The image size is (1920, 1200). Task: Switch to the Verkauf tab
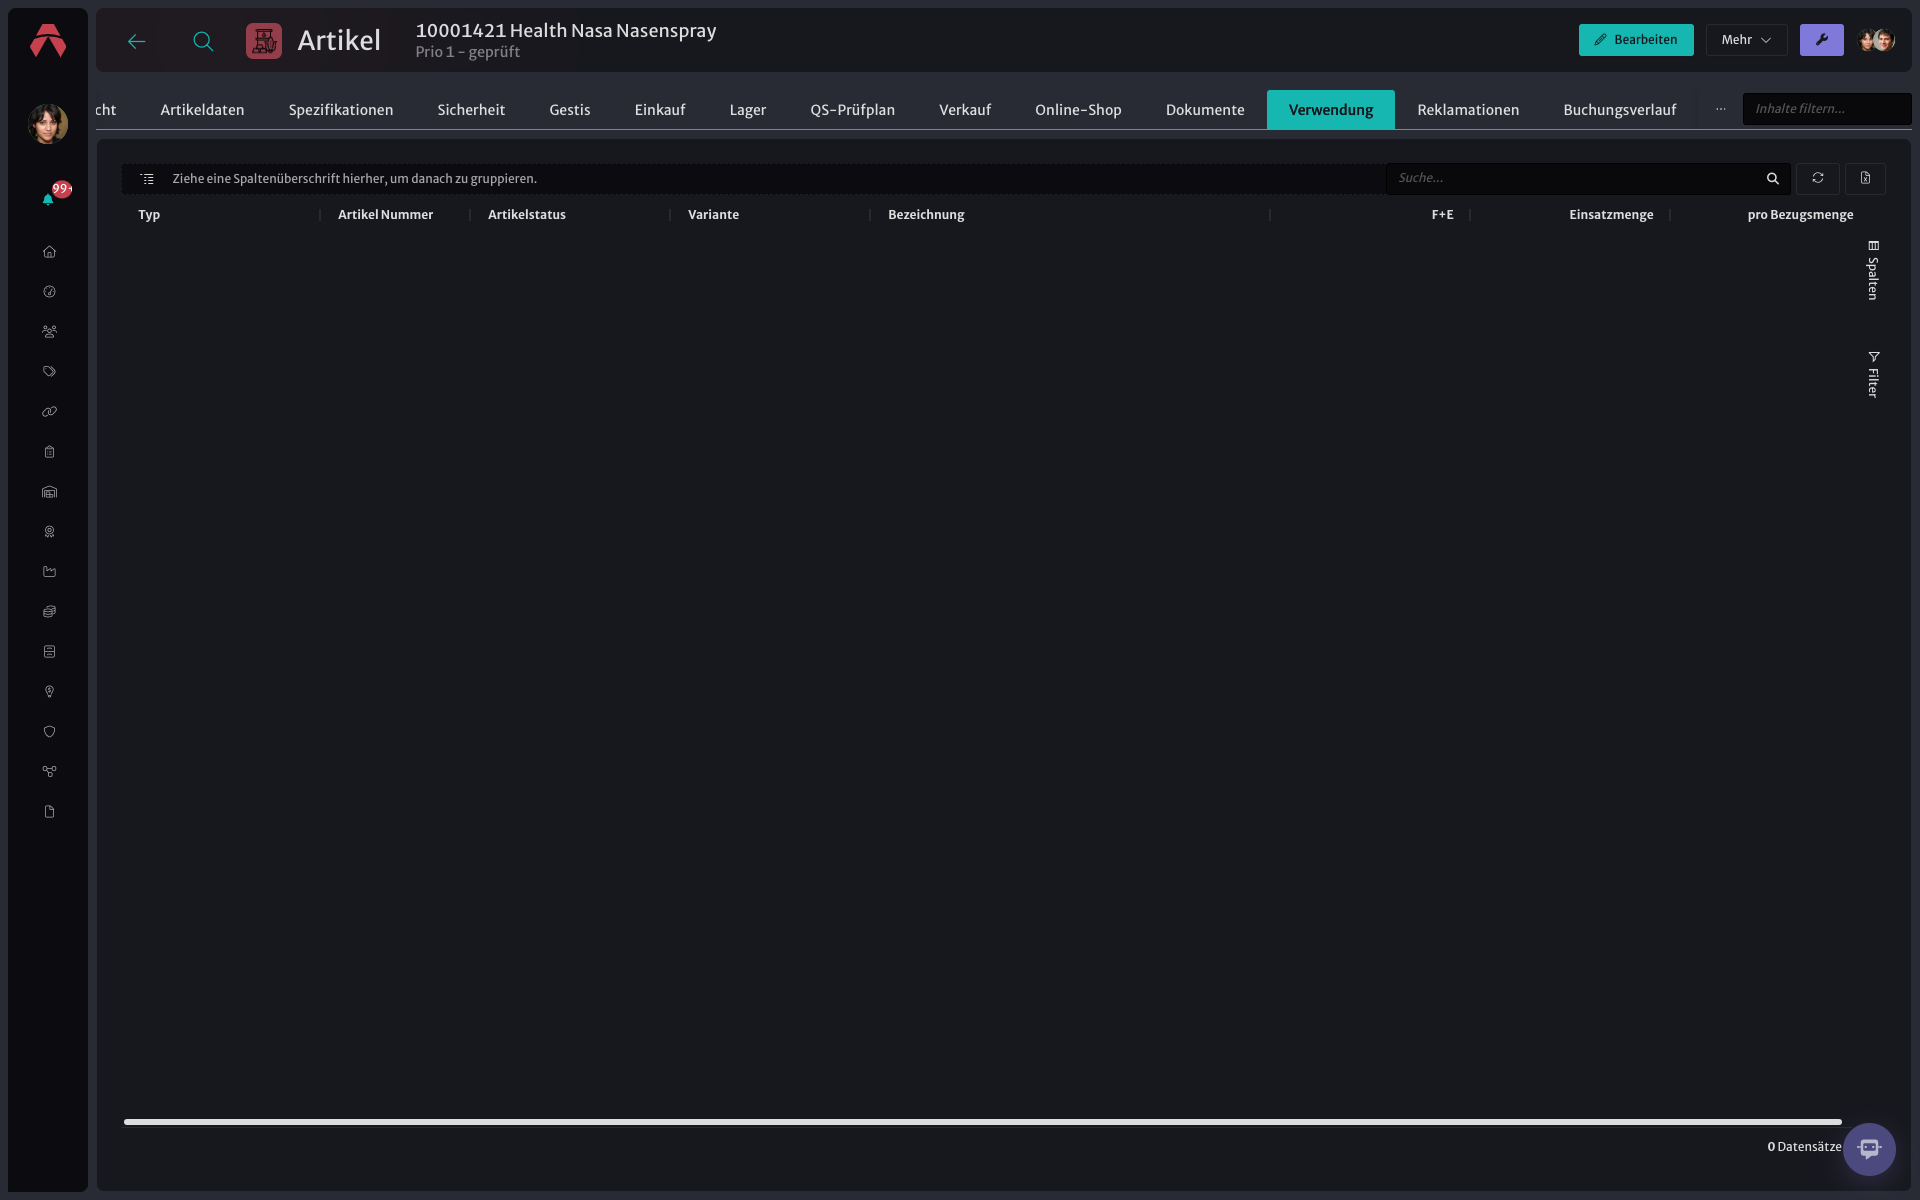pos(965,110)
